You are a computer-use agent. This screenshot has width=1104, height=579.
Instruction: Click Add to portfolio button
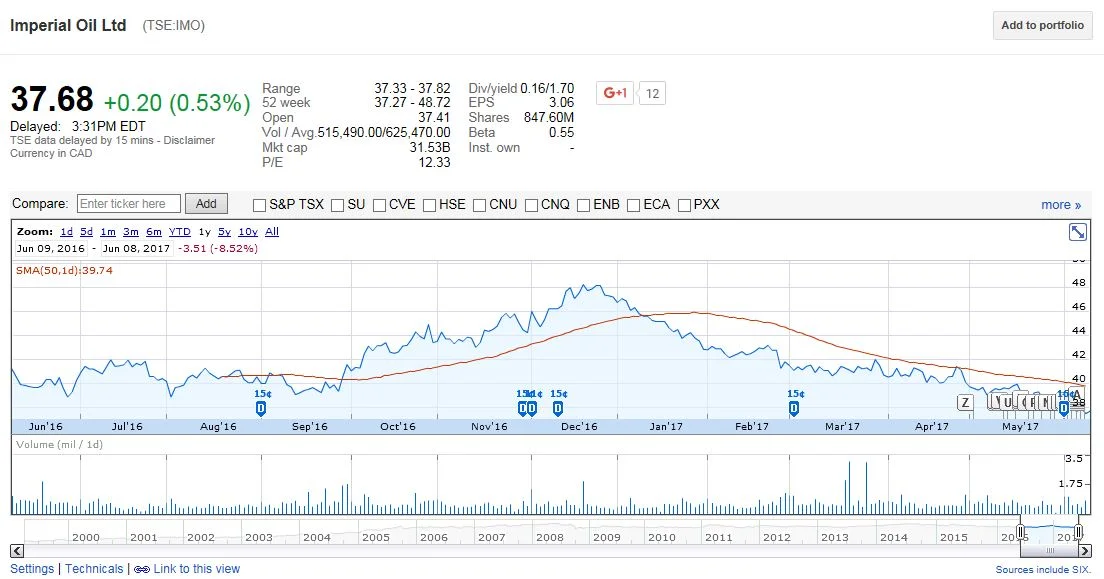(1042, 25)
